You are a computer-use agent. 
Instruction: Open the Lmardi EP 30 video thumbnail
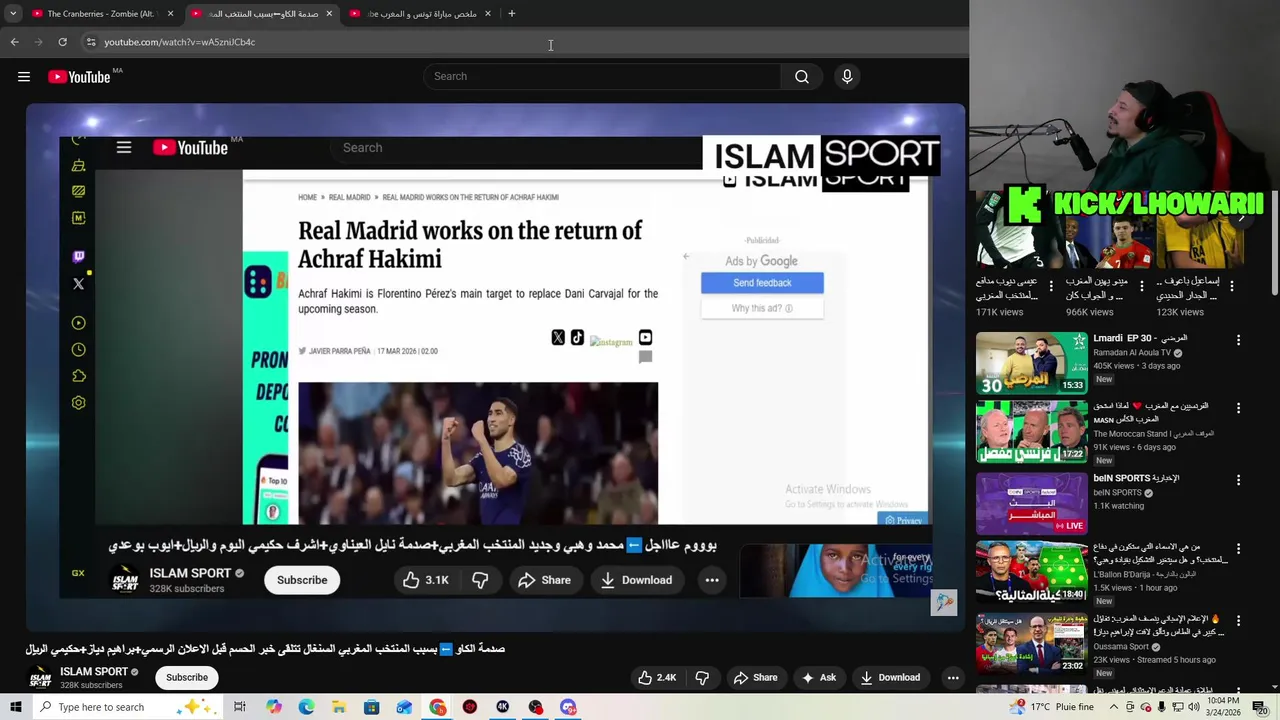click(1031, 363)
